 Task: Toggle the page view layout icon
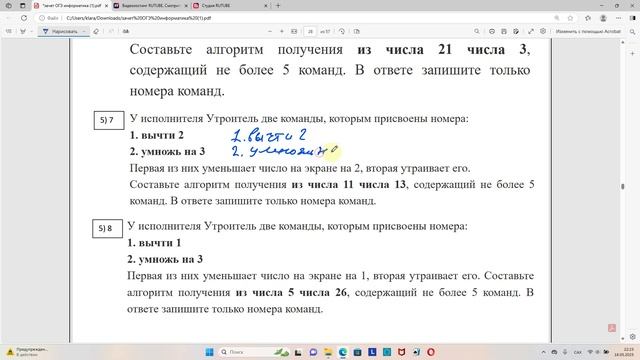coord(356,31)
